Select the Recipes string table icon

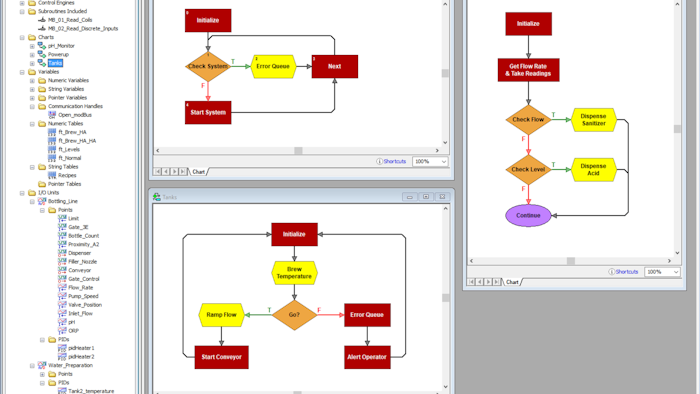[52, 175]
